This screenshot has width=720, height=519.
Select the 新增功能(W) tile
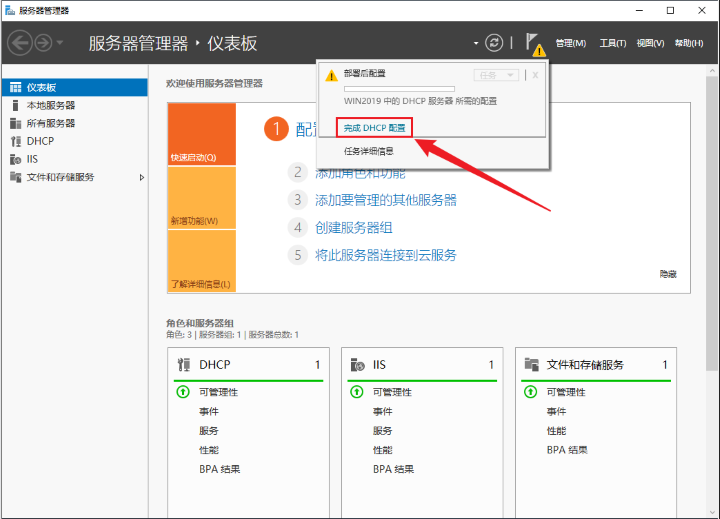point(202,197)
